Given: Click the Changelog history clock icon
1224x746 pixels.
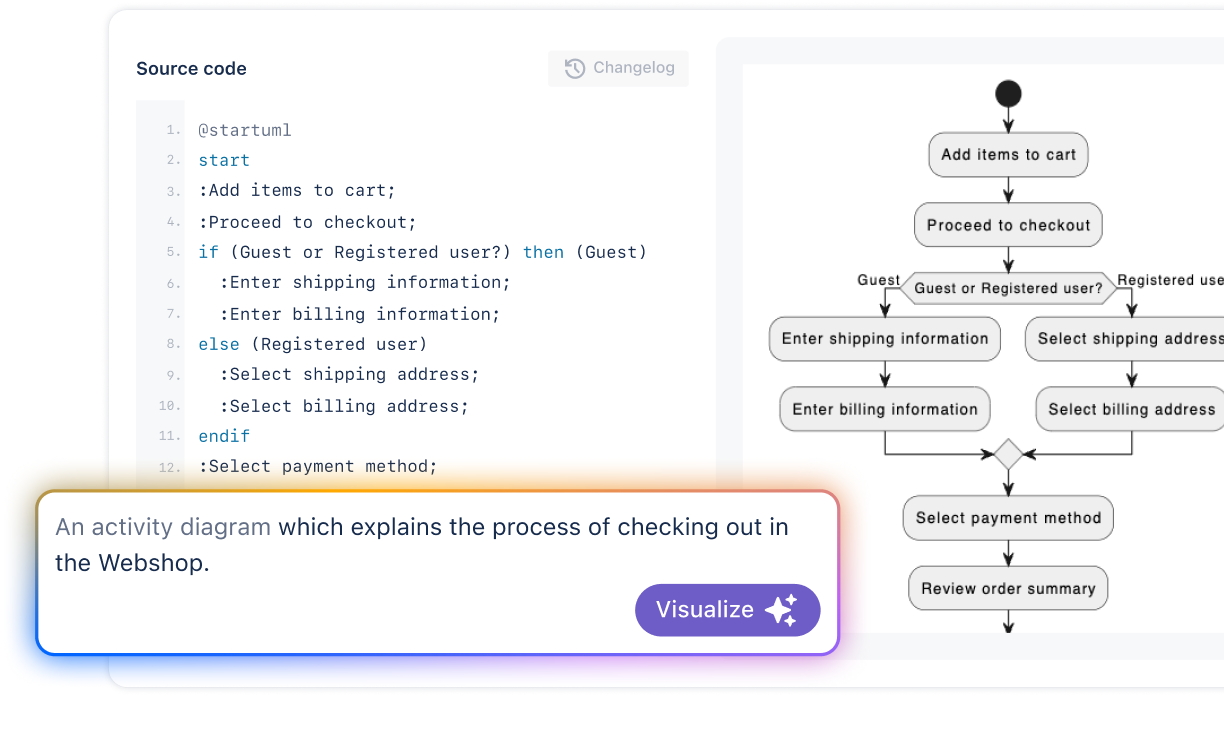Looking at the screenshot, I should (x=574, y=68).
